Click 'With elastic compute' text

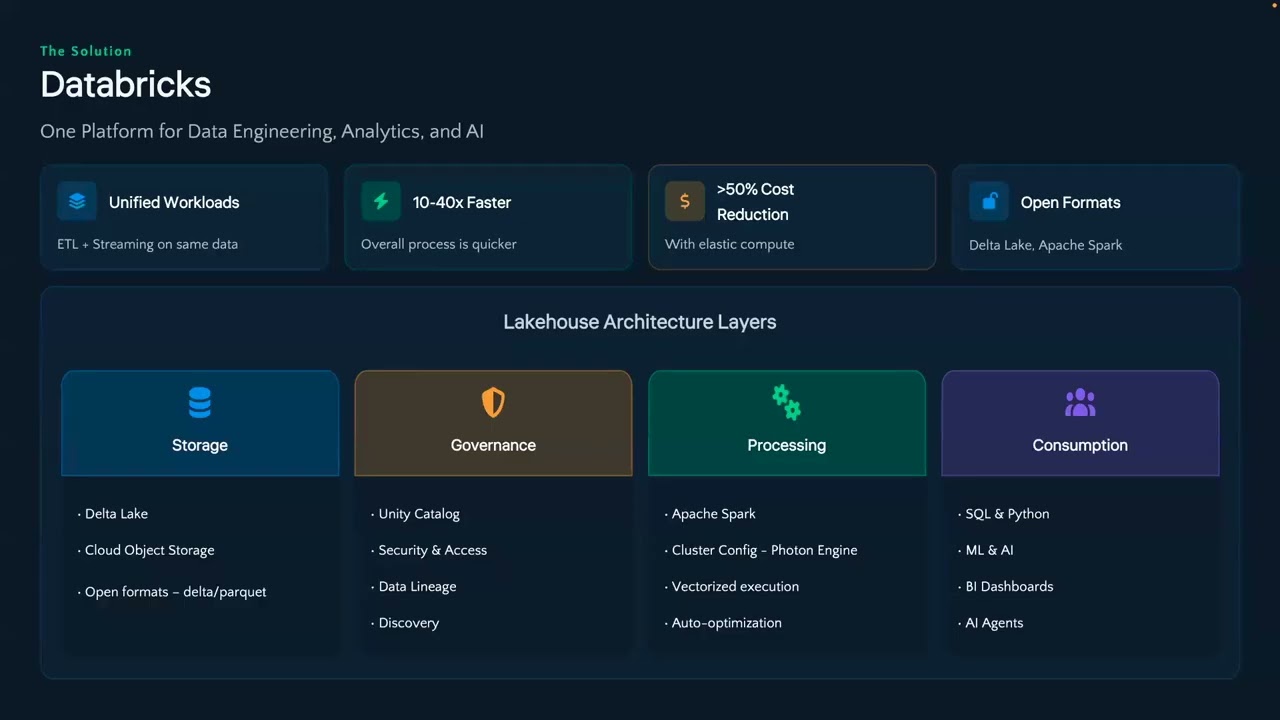tap(730, 244)
